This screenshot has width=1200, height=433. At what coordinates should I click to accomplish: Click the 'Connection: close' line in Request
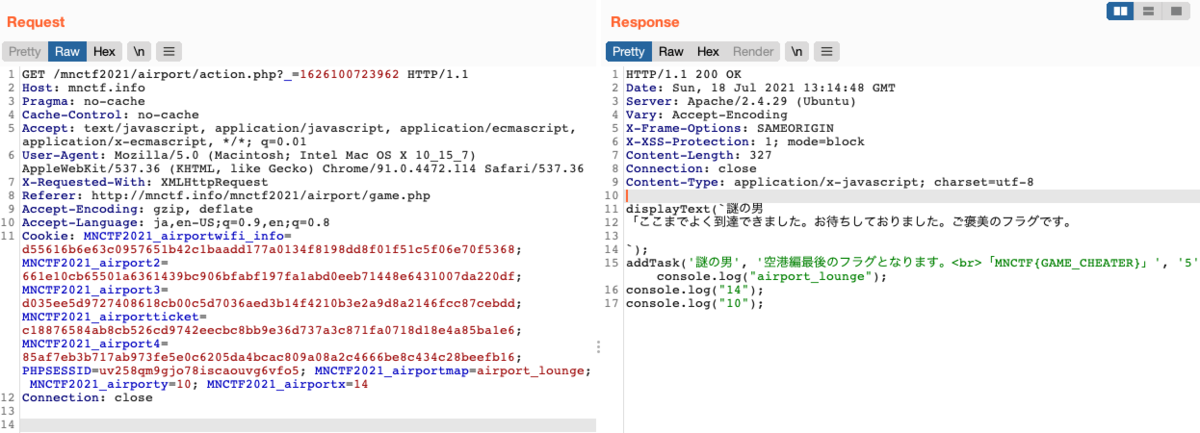87,397
